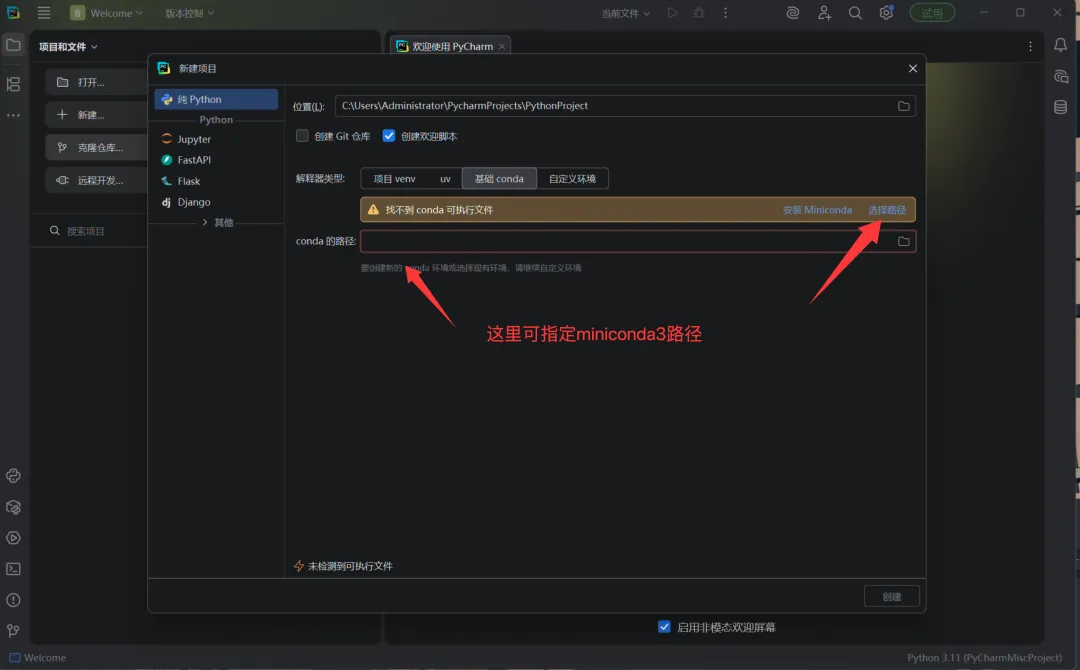The image size is (1080, 670).
Task: Open more run actions menu
Action: (725, 13)
